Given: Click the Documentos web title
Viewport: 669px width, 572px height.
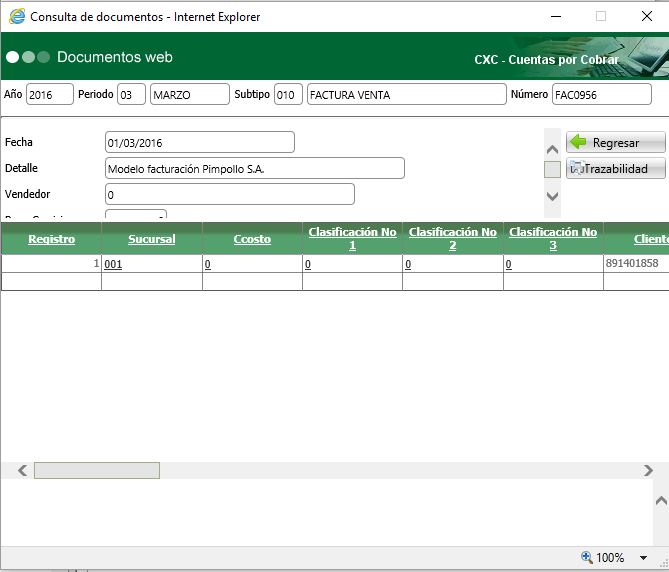Looking at the screenshot, I should [115, 57].
